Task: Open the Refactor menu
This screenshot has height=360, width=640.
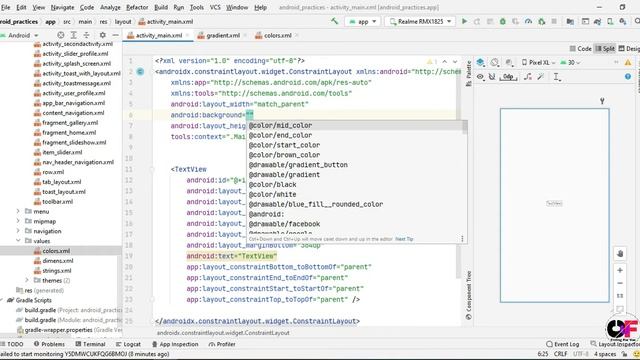Action: 137,7
